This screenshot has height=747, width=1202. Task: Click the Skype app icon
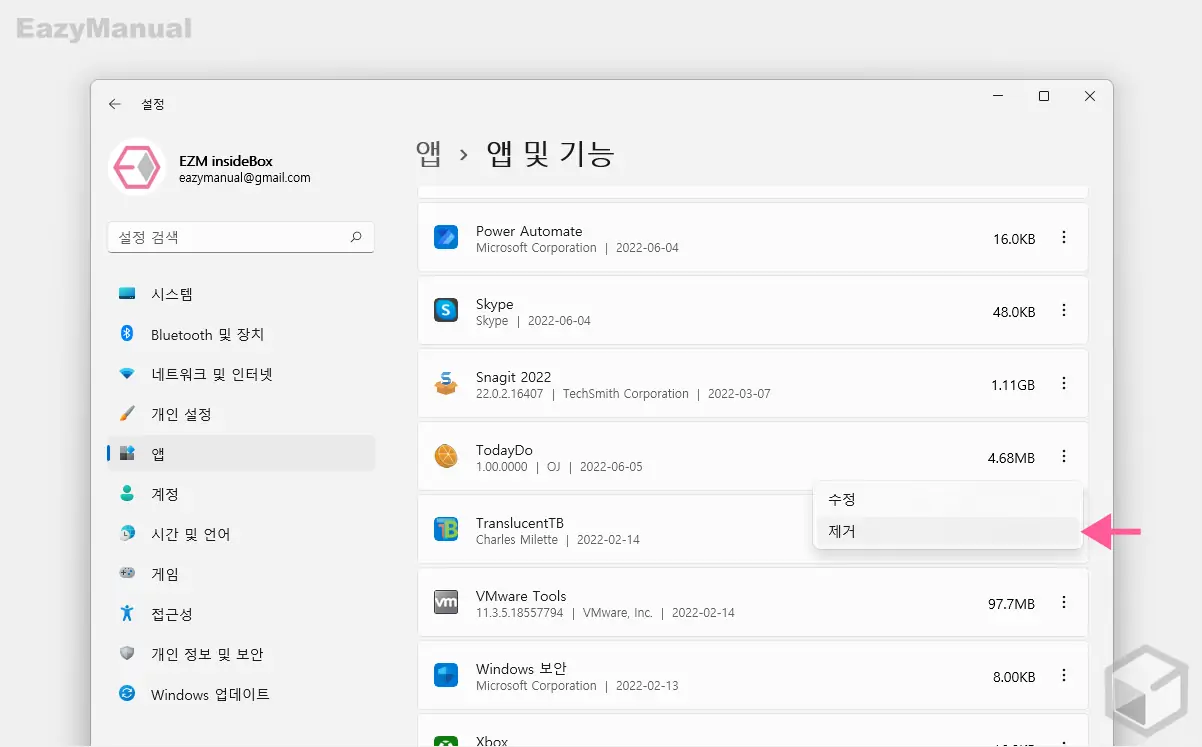(446, 311)
